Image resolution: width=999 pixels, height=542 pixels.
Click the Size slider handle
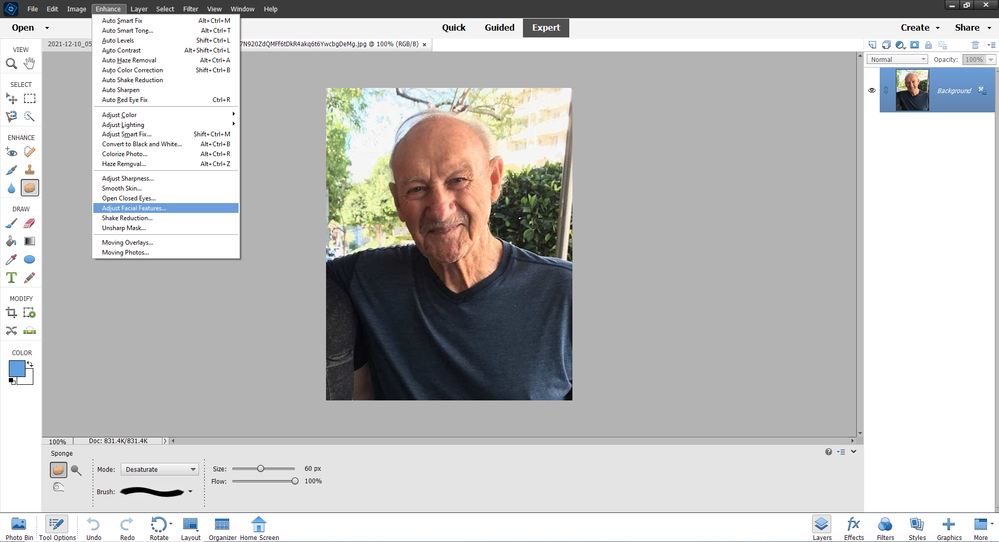pos(261,469)
